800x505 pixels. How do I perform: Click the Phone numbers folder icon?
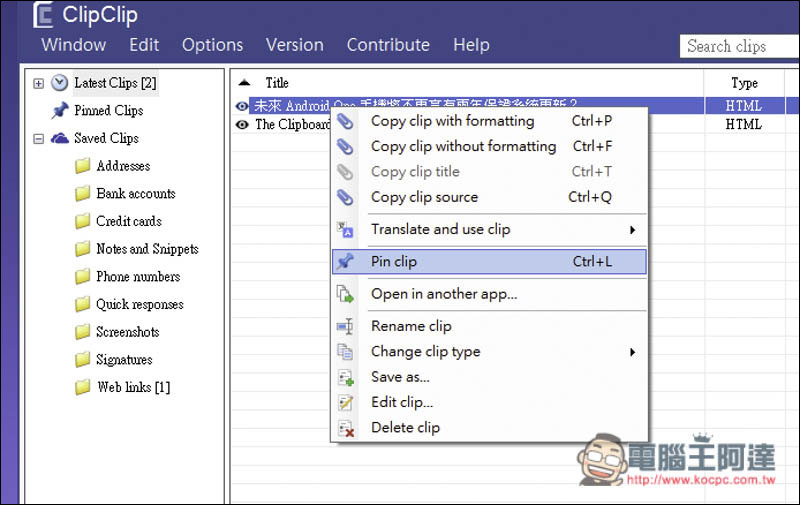click(x=82, y=276)
